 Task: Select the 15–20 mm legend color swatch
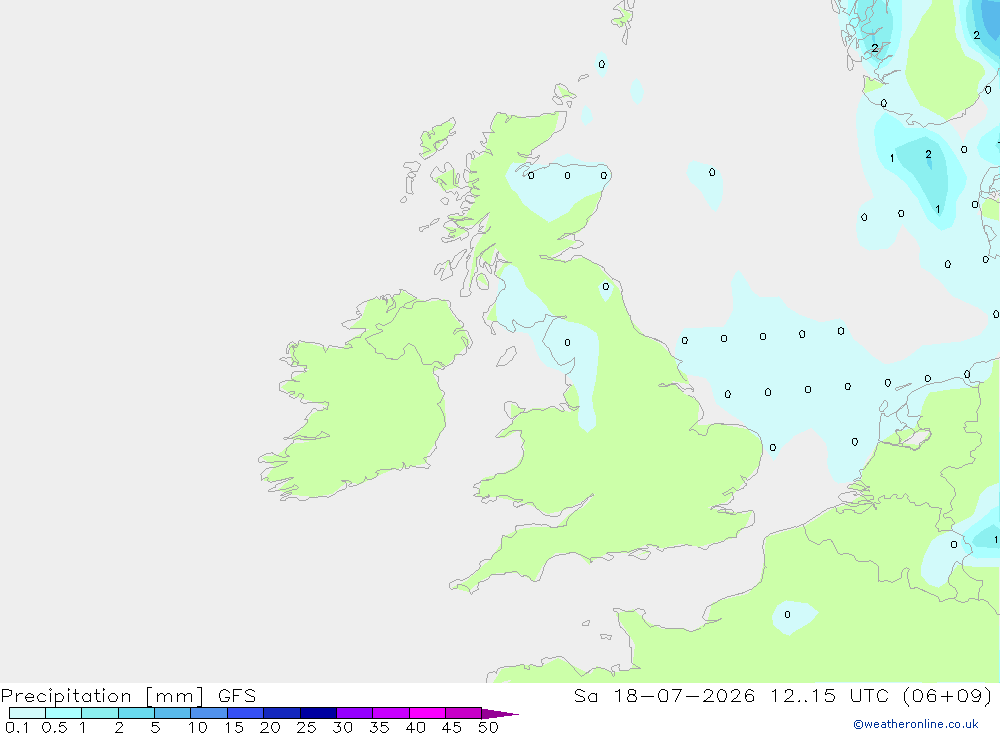(x=246, y=713)
